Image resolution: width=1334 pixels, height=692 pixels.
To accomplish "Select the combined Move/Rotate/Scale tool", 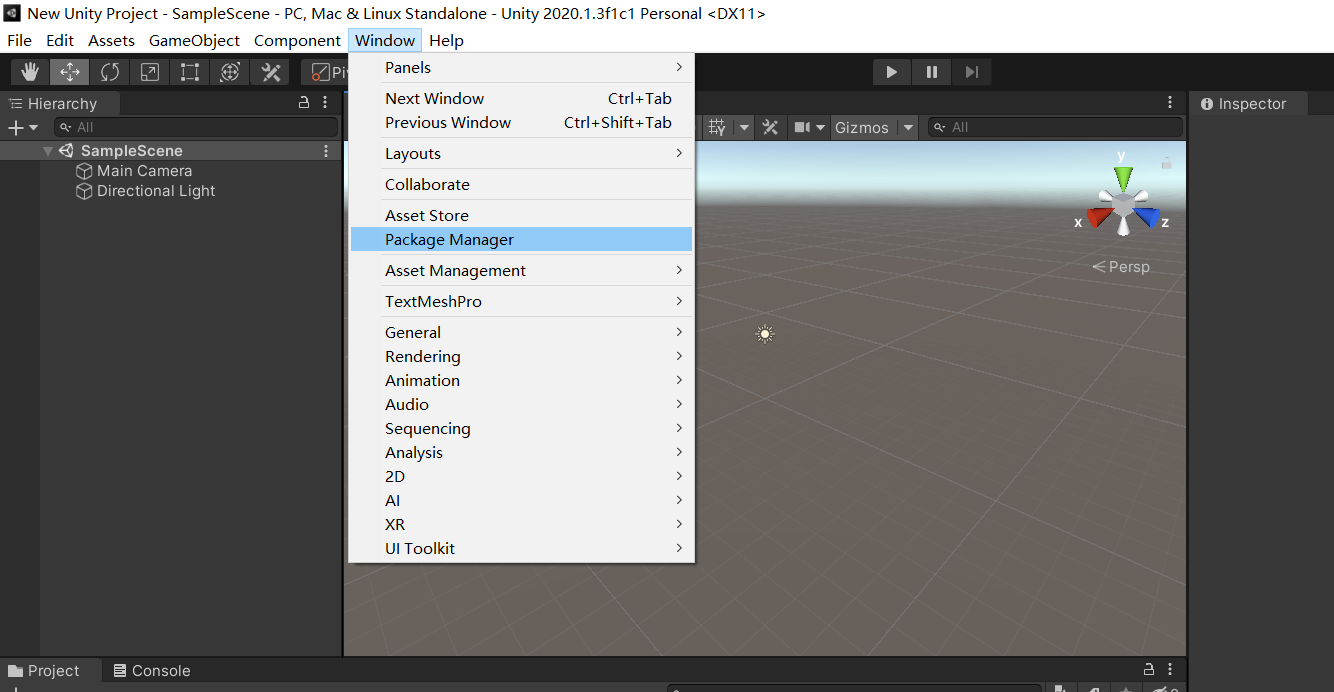I will (x=228, y=71).
